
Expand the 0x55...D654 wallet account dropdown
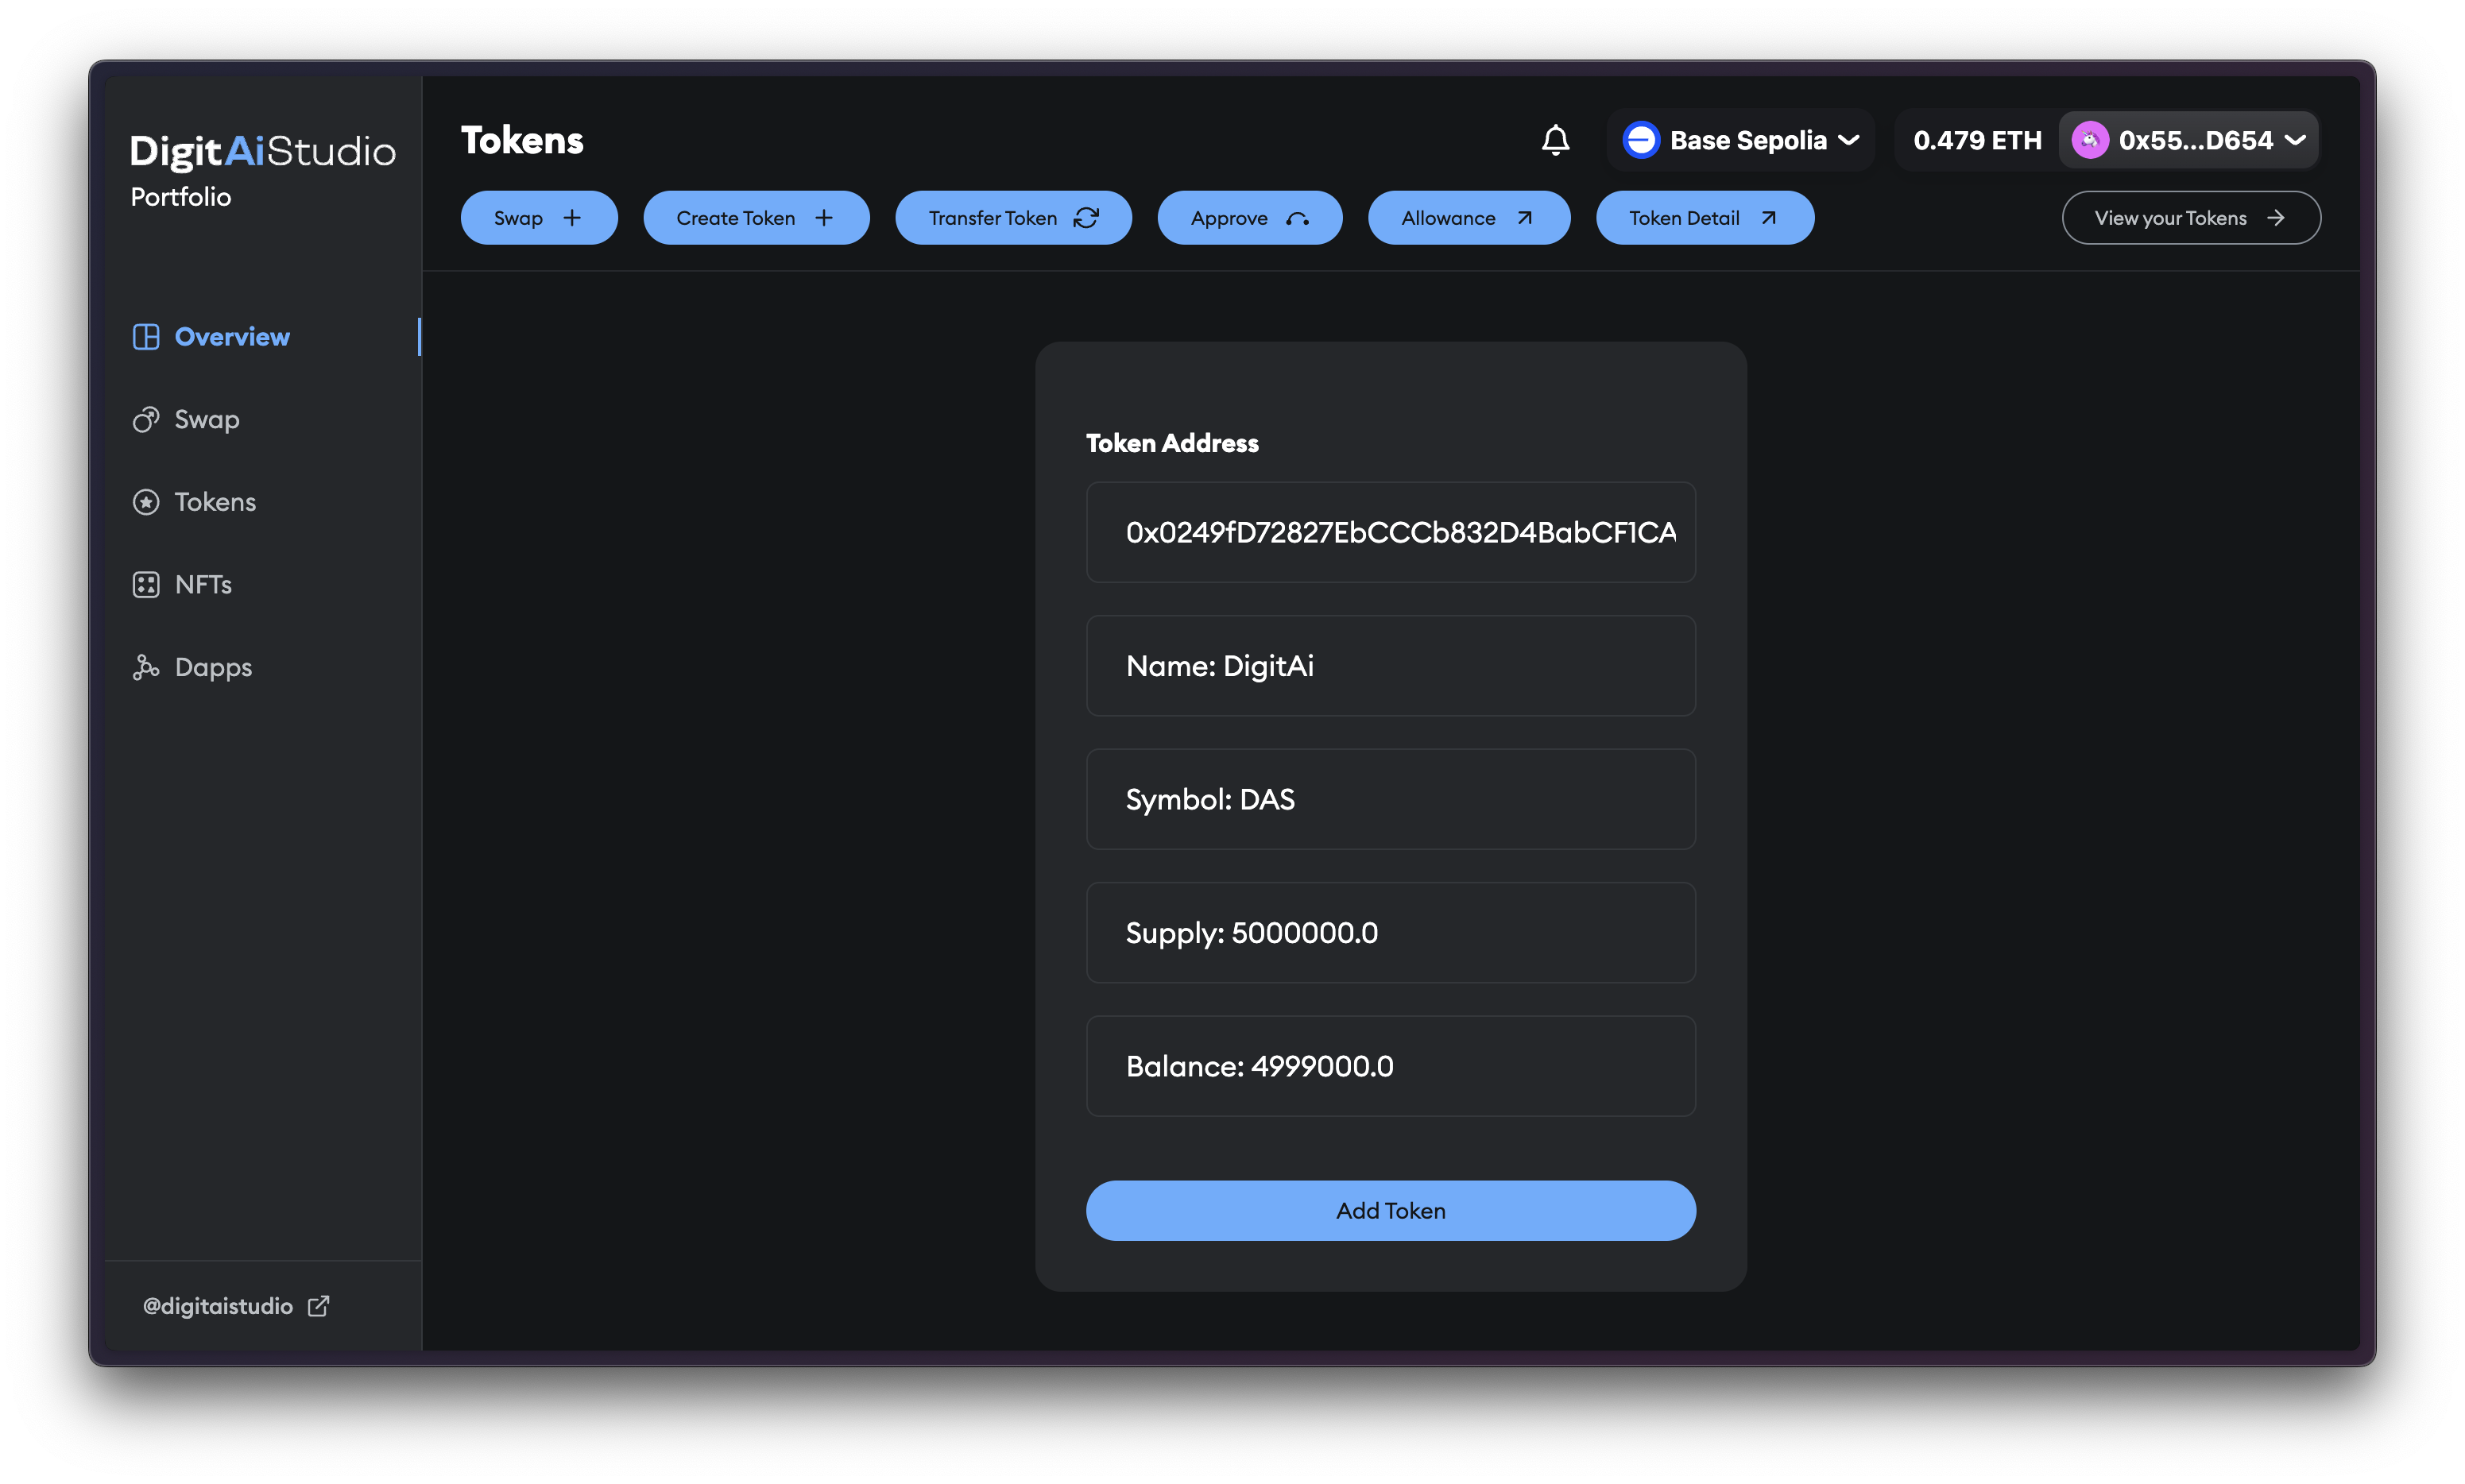pyautogui.click(x=2296, y=140)
